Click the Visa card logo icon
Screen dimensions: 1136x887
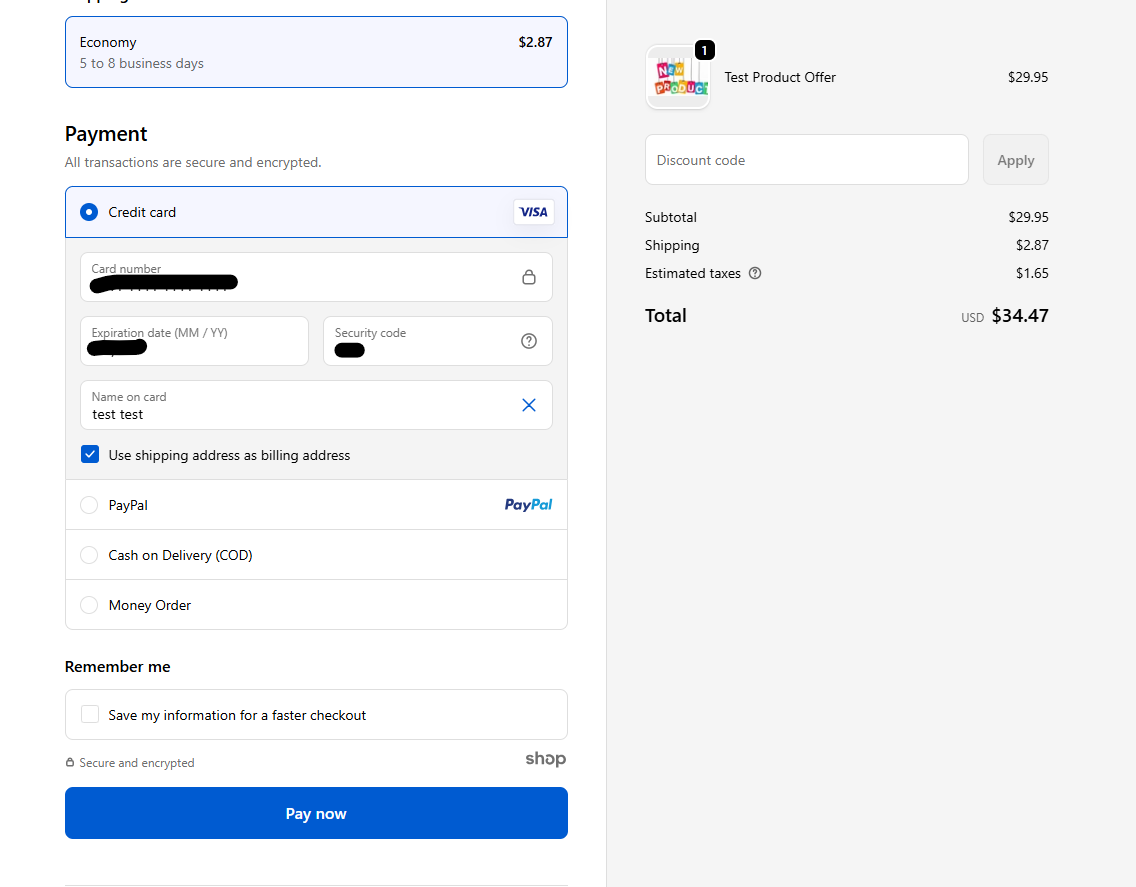point(533,212)
